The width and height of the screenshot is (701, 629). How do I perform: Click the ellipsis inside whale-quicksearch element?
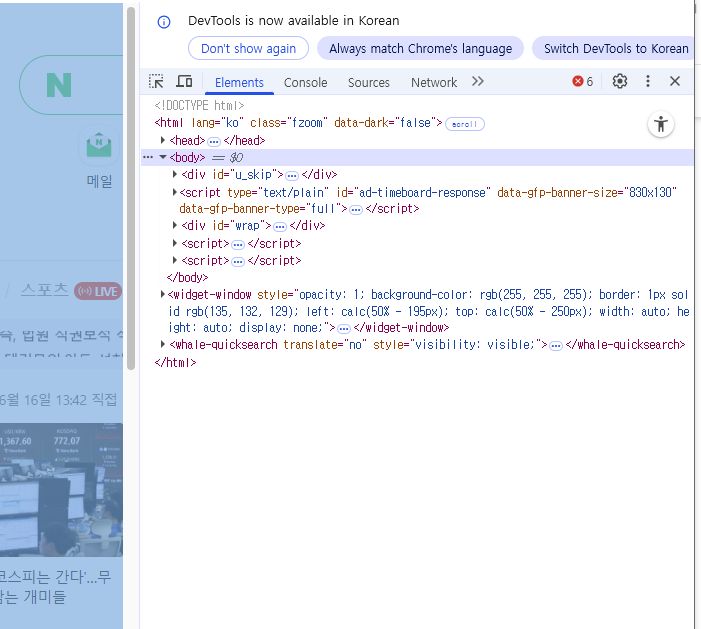[556, 346]
